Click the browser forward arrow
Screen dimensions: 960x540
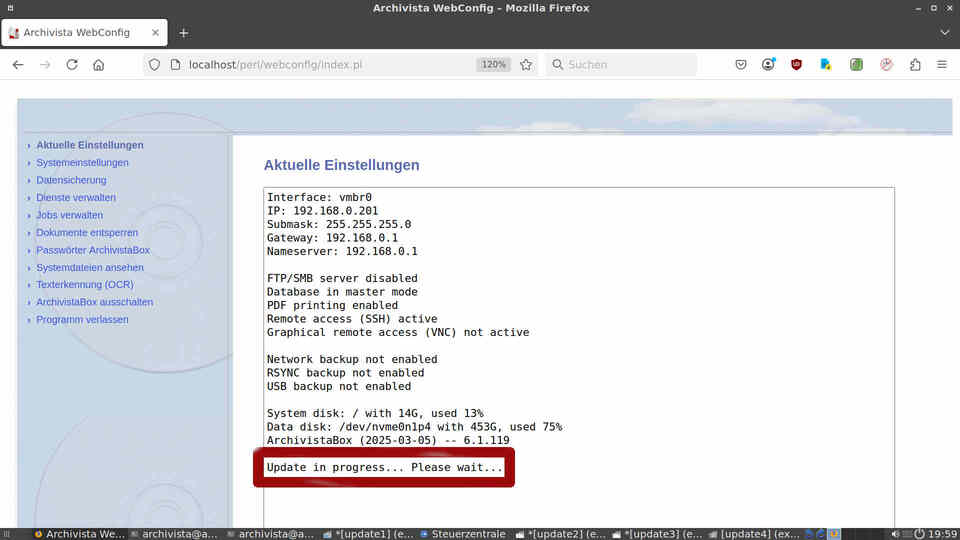pos(45,64)
